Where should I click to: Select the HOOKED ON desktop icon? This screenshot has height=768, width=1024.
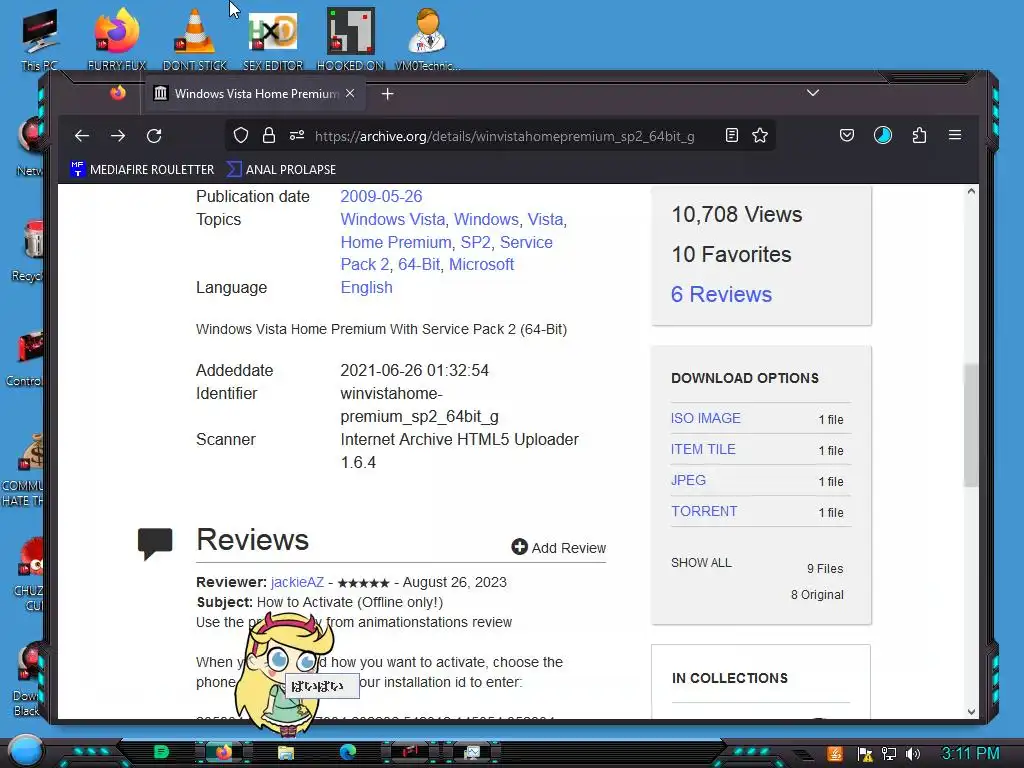pos(351,39)
